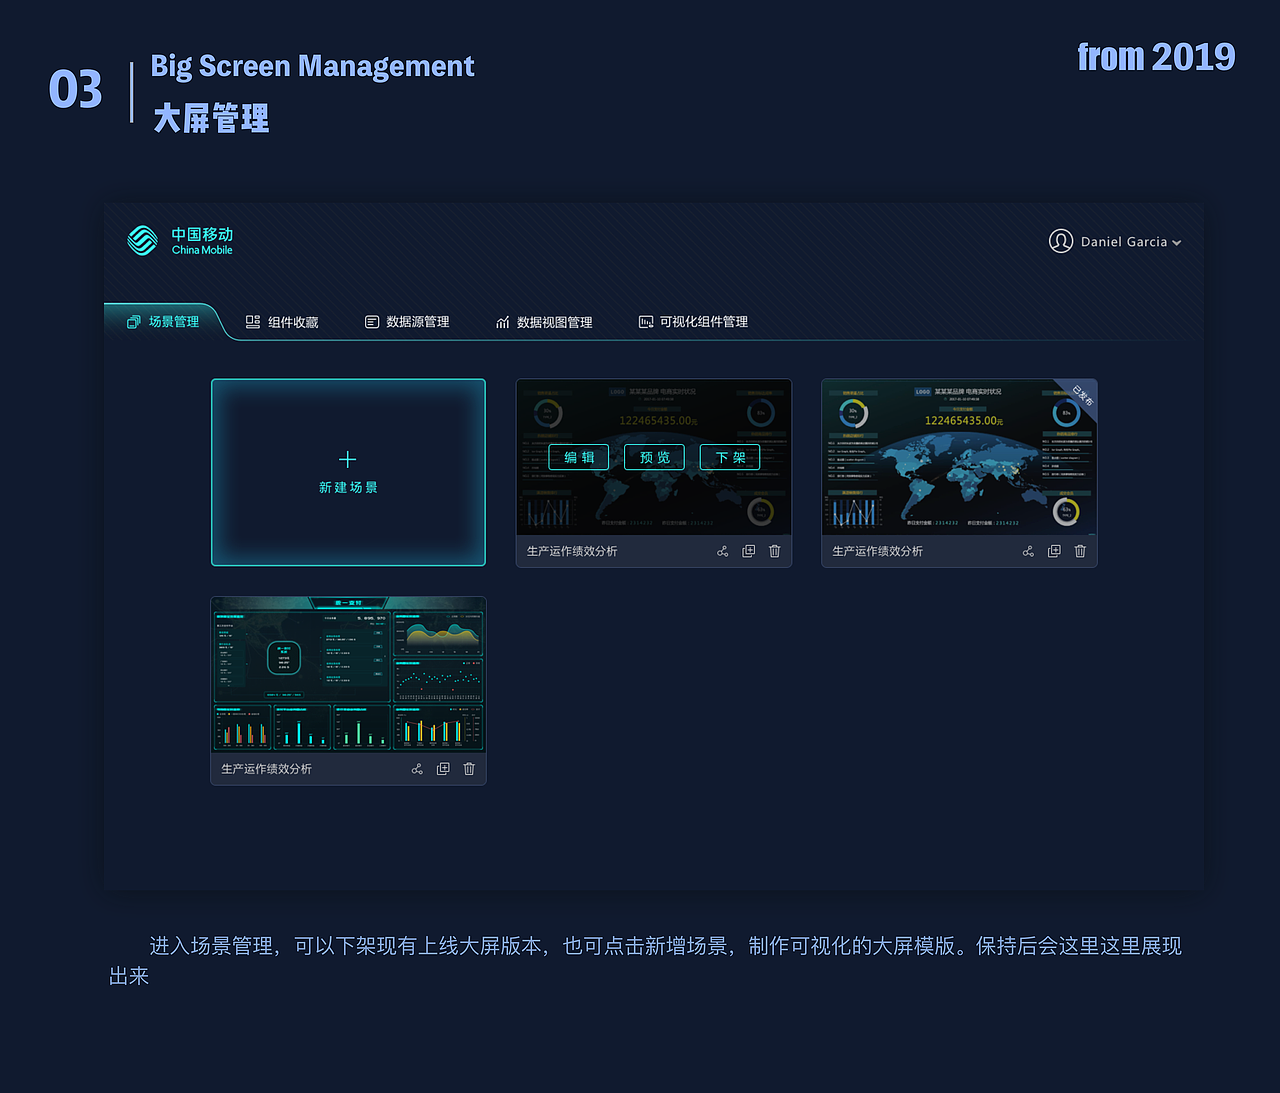Switch to 场景管理 tab

163,322
